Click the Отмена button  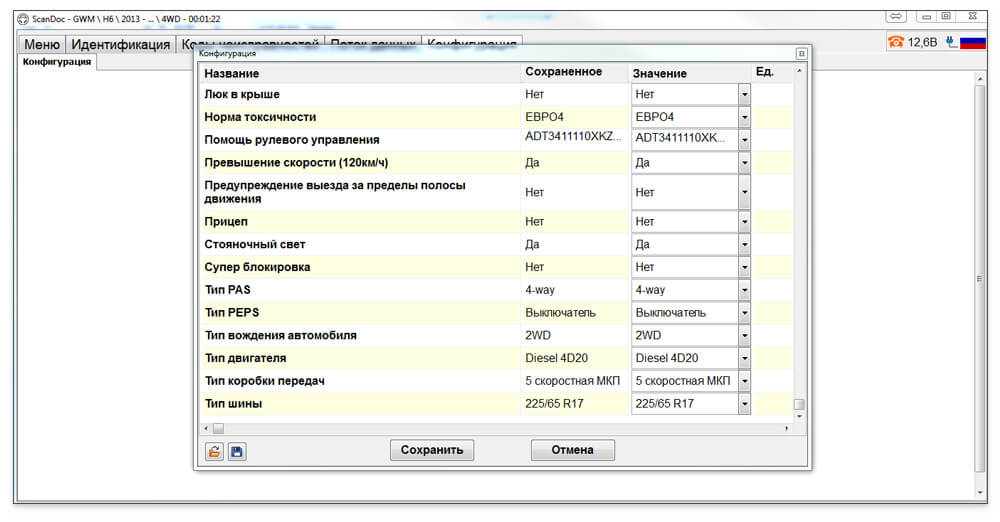point(573,450)
